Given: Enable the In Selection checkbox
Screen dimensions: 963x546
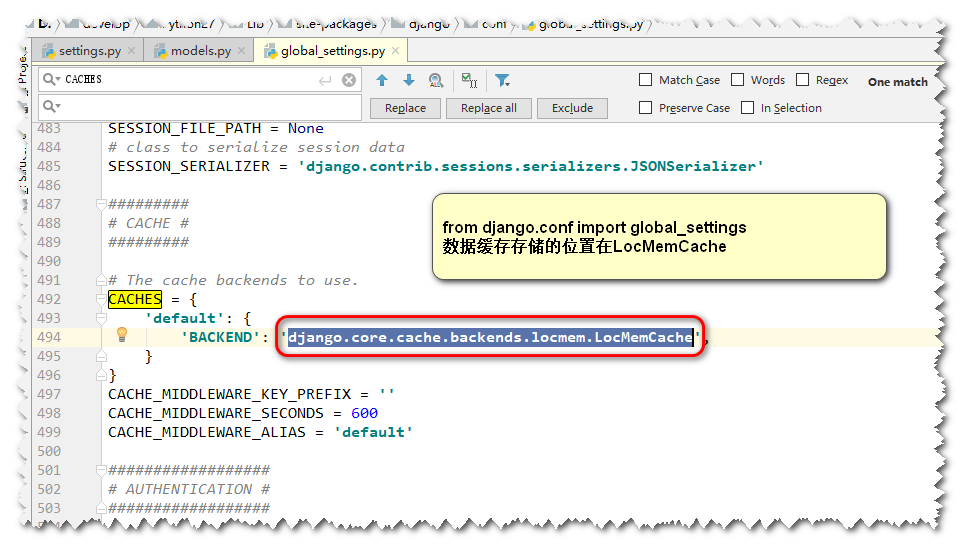Looking at the screenshot, I should click(747, 108).
